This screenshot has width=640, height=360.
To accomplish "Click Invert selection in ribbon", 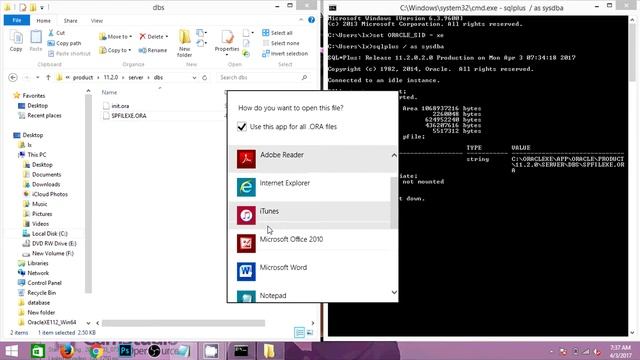I will (x=285, y=53).
